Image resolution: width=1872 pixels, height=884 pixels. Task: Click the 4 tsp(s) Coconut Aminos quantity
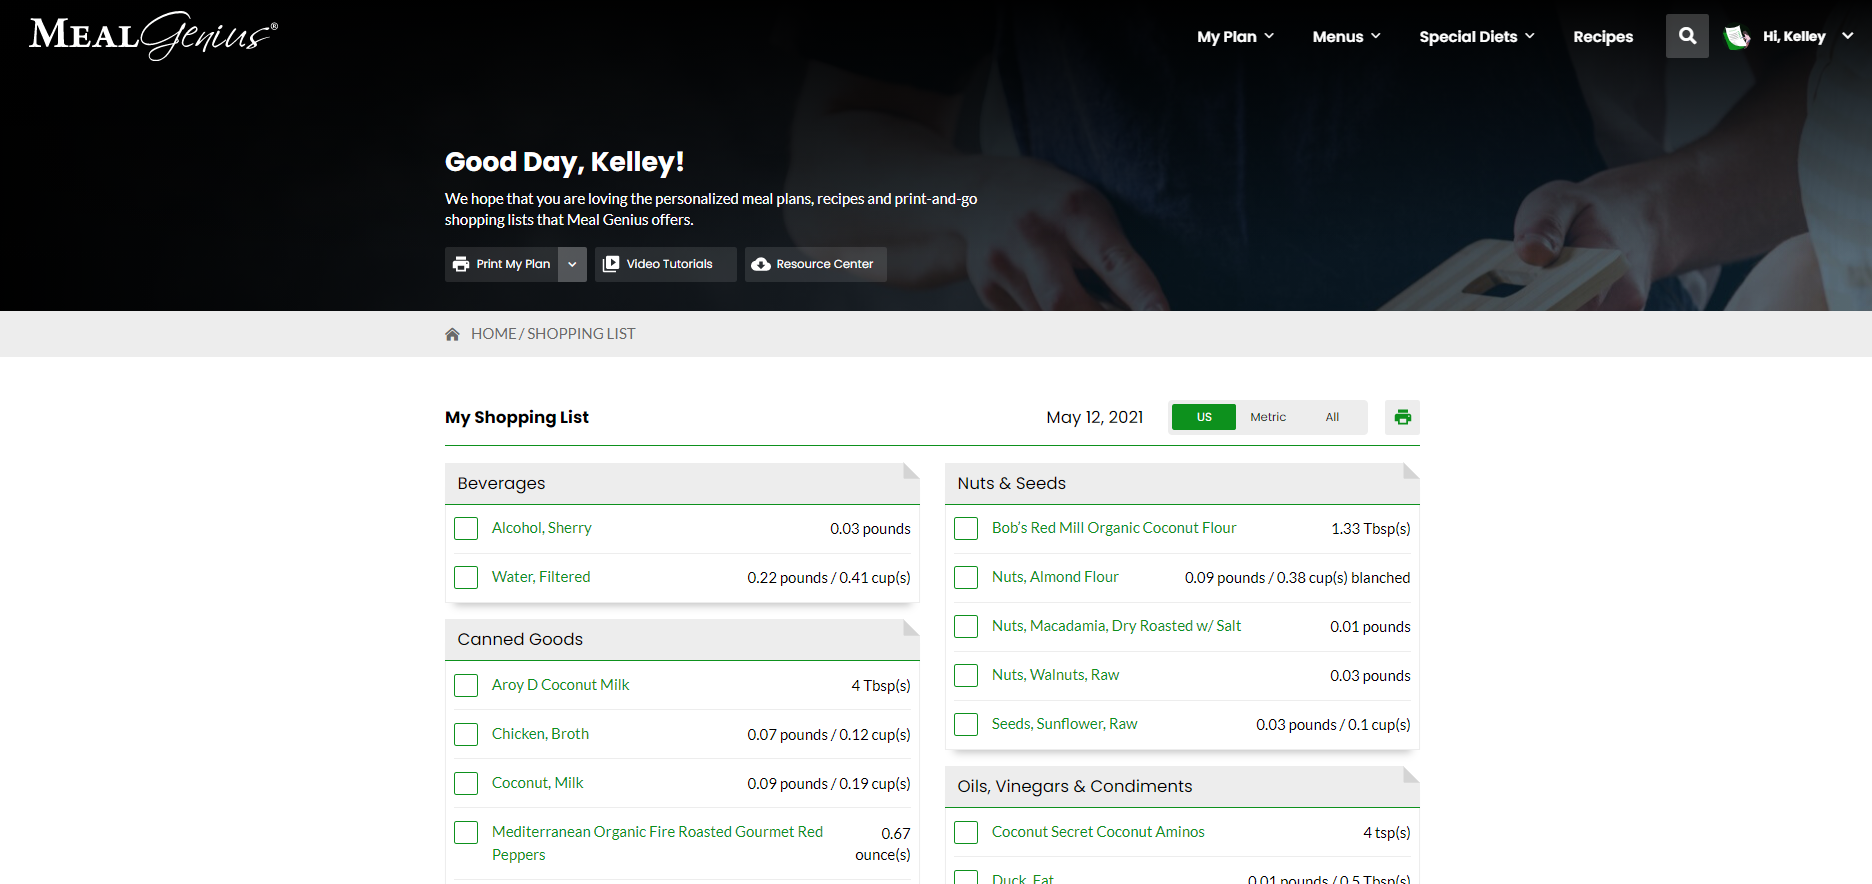tap(1387, 833)
